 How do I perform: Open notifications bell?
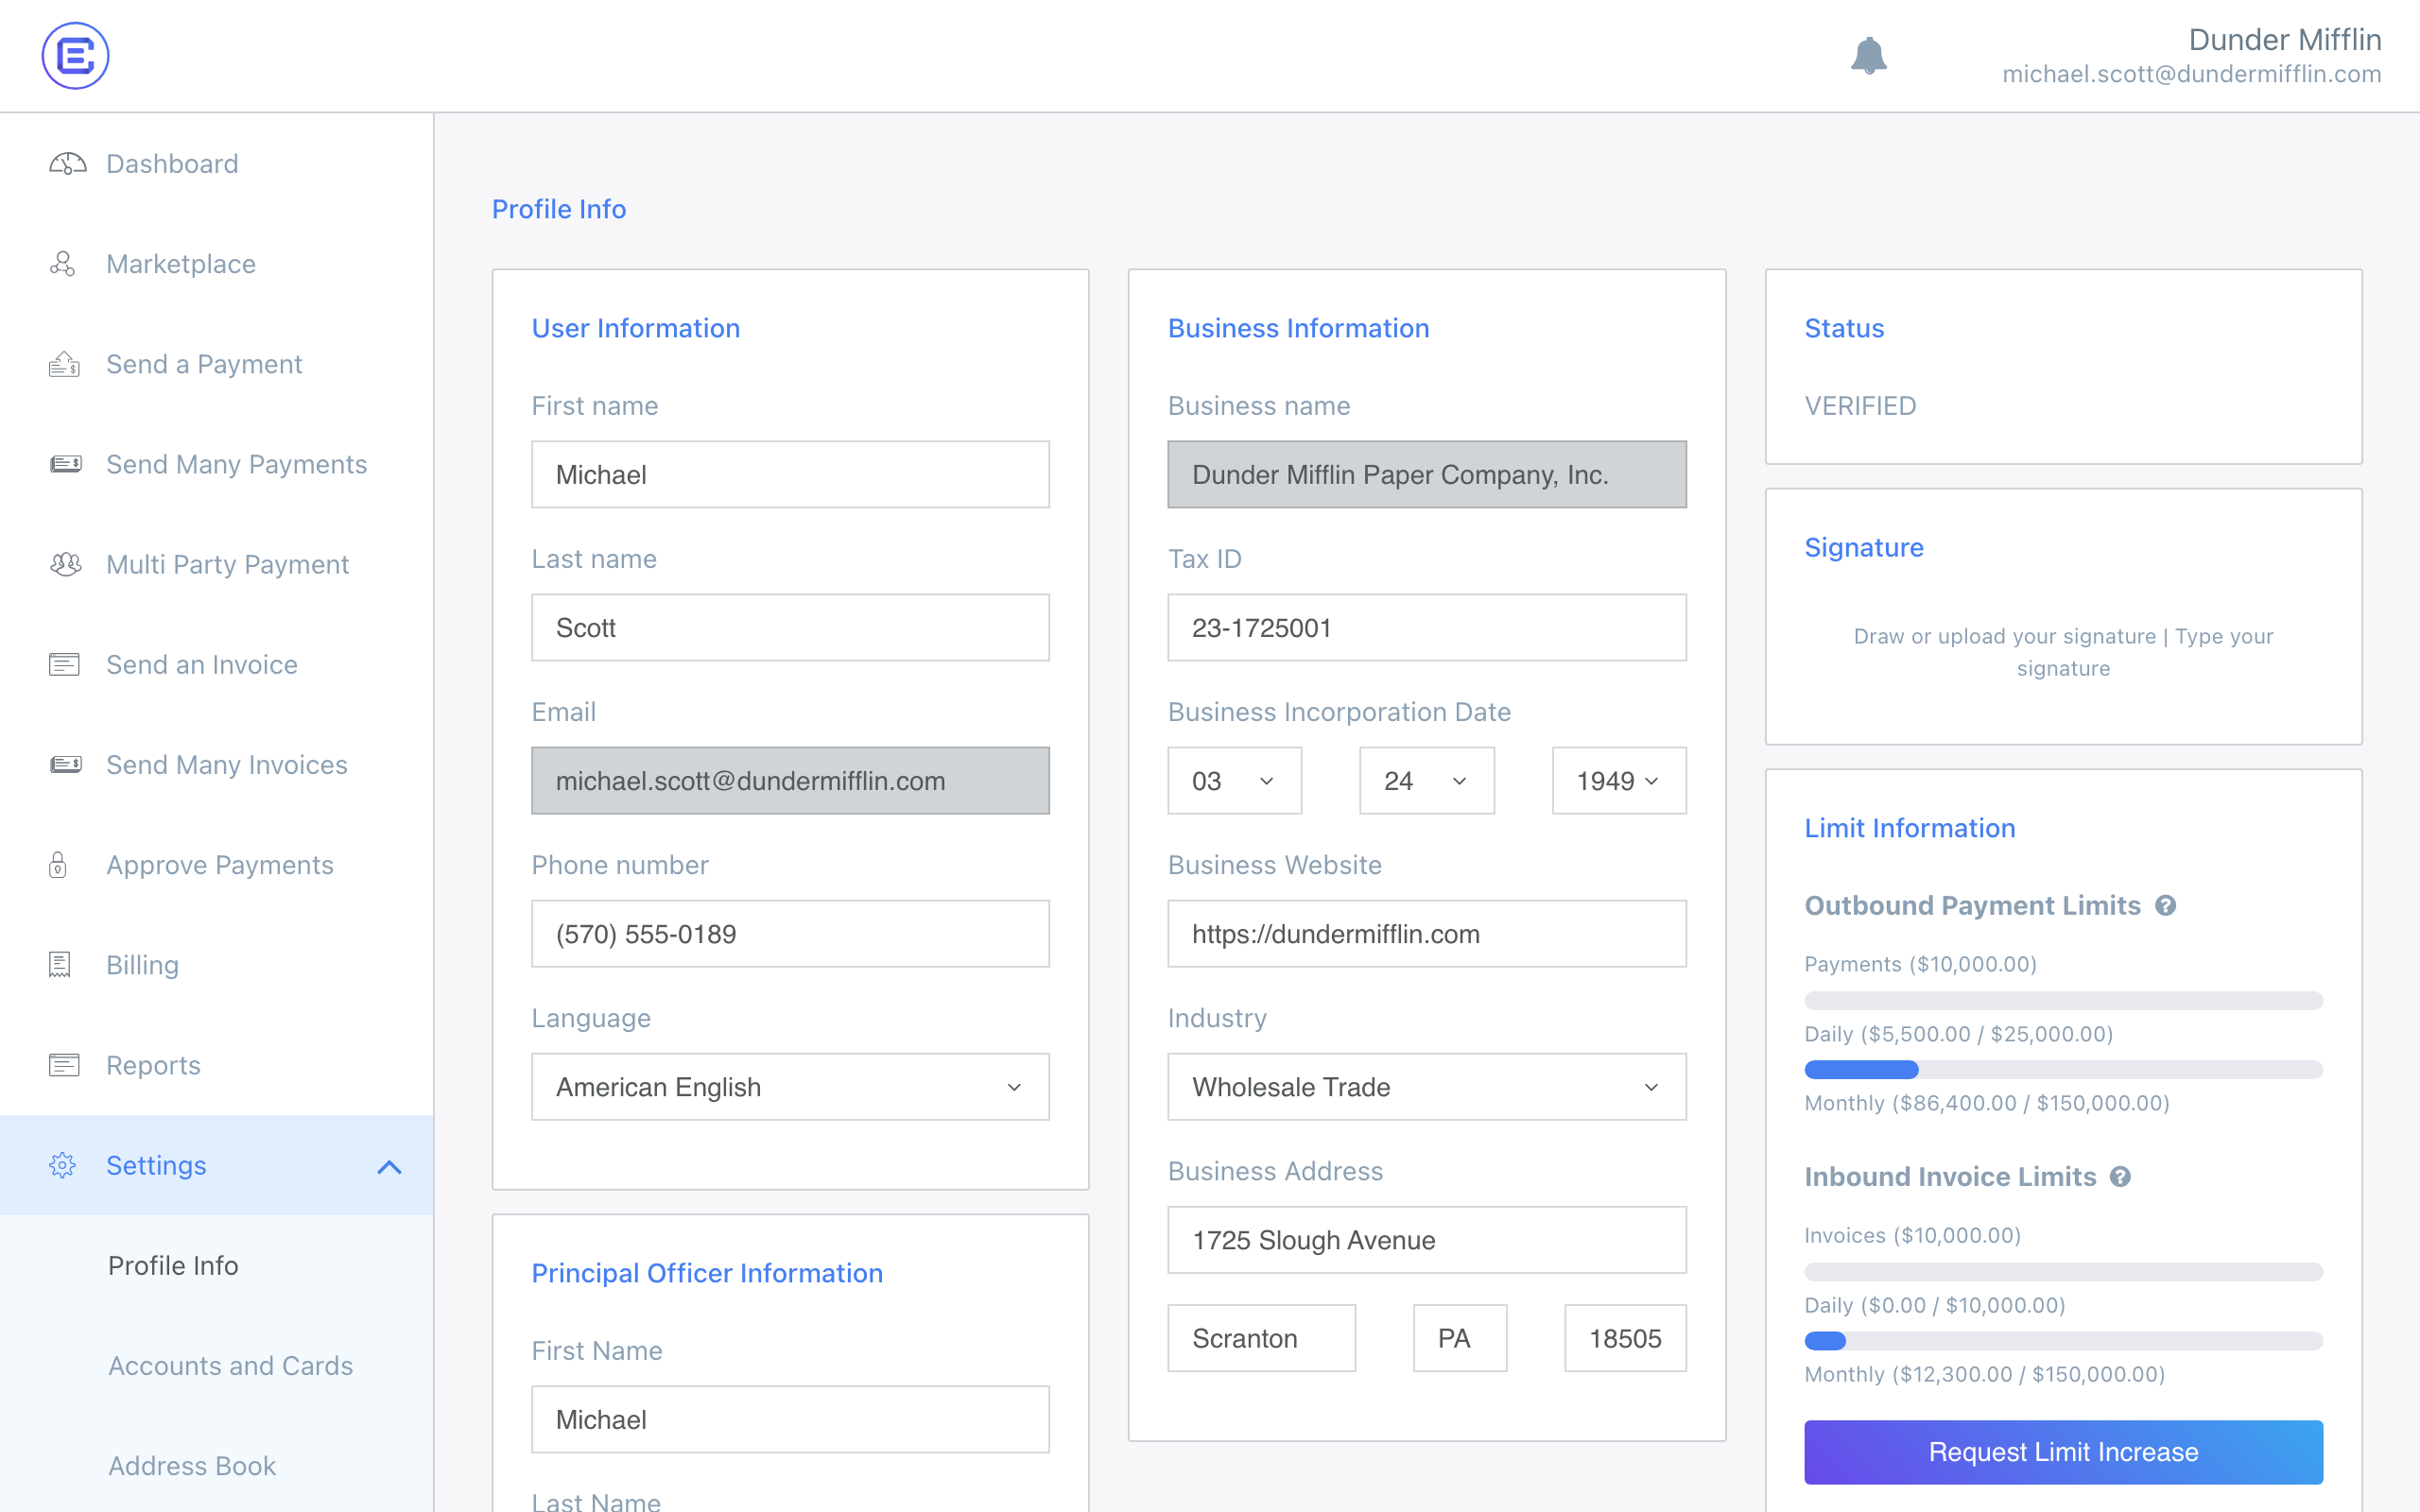(x=1868, y=56)
